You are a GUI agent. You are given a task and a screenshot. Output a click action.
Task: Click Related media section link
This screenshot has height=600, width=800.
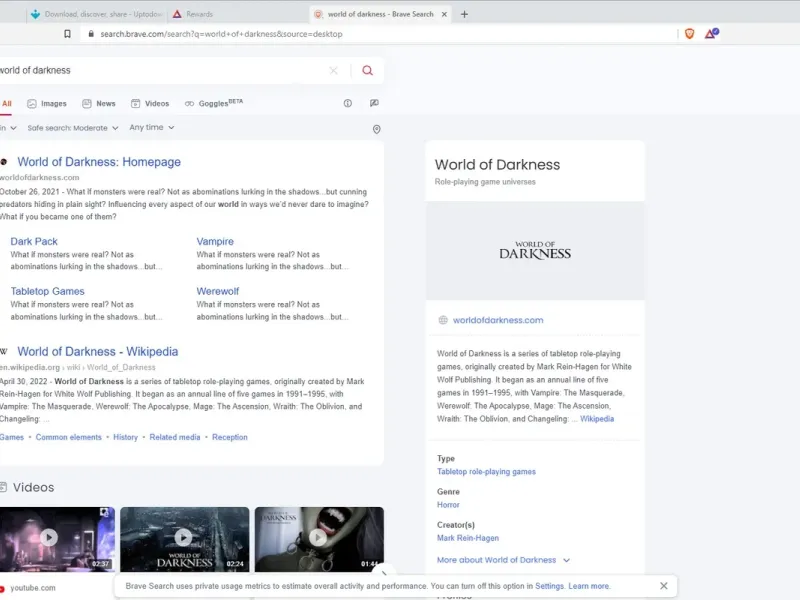click(x=174, y=437)
